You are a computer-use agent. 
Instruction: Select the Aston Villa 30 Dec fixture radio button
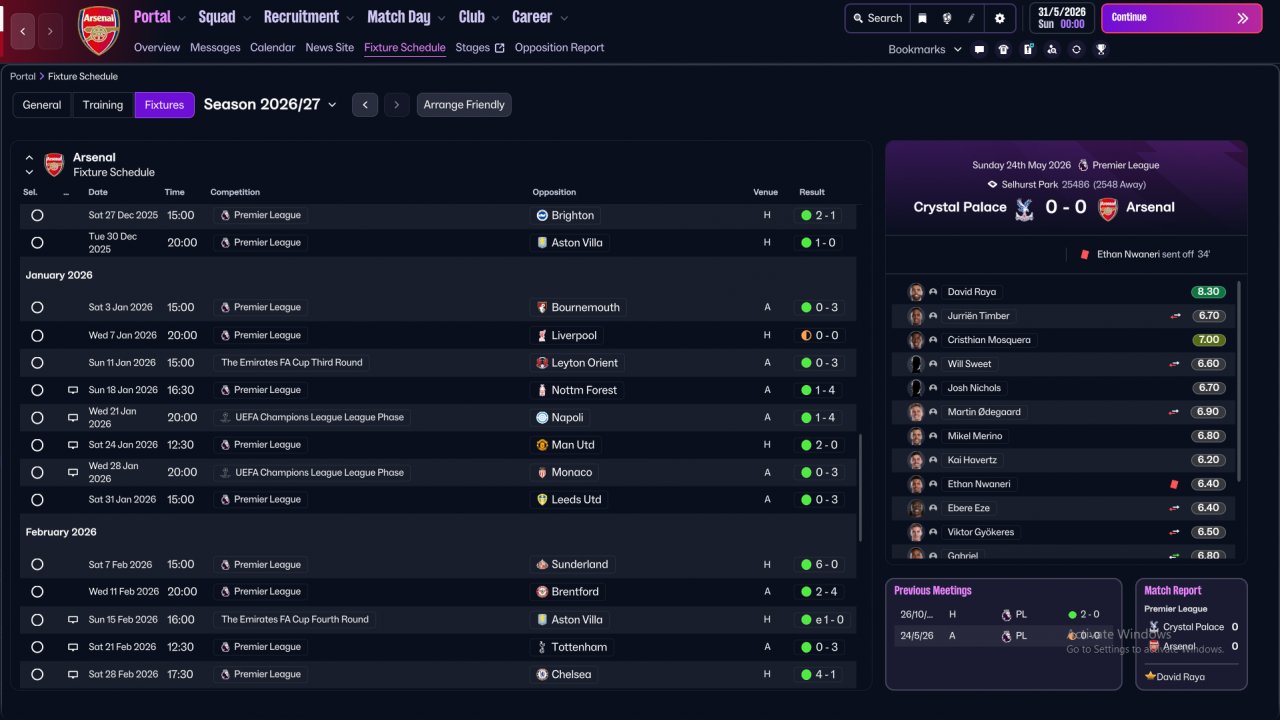[37, 242]
